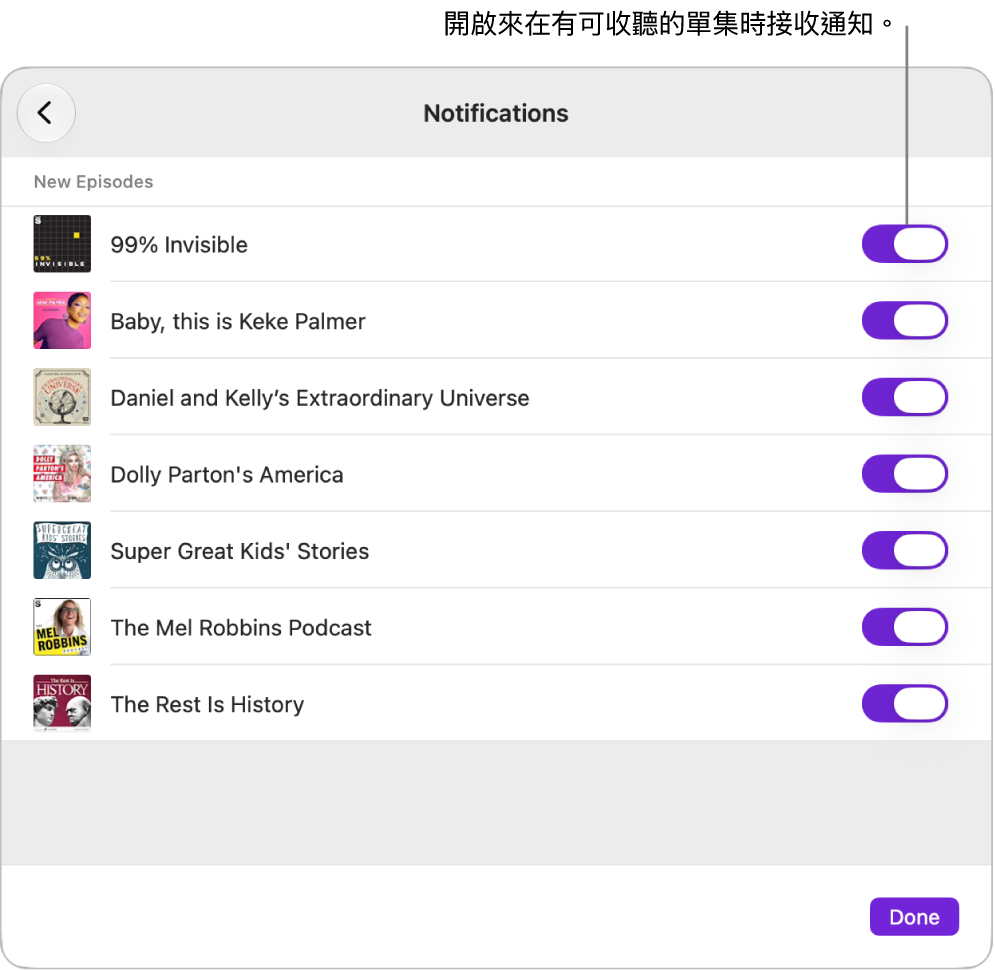Toggle Super Great Kids' Stories notifications

click(905, 550)
